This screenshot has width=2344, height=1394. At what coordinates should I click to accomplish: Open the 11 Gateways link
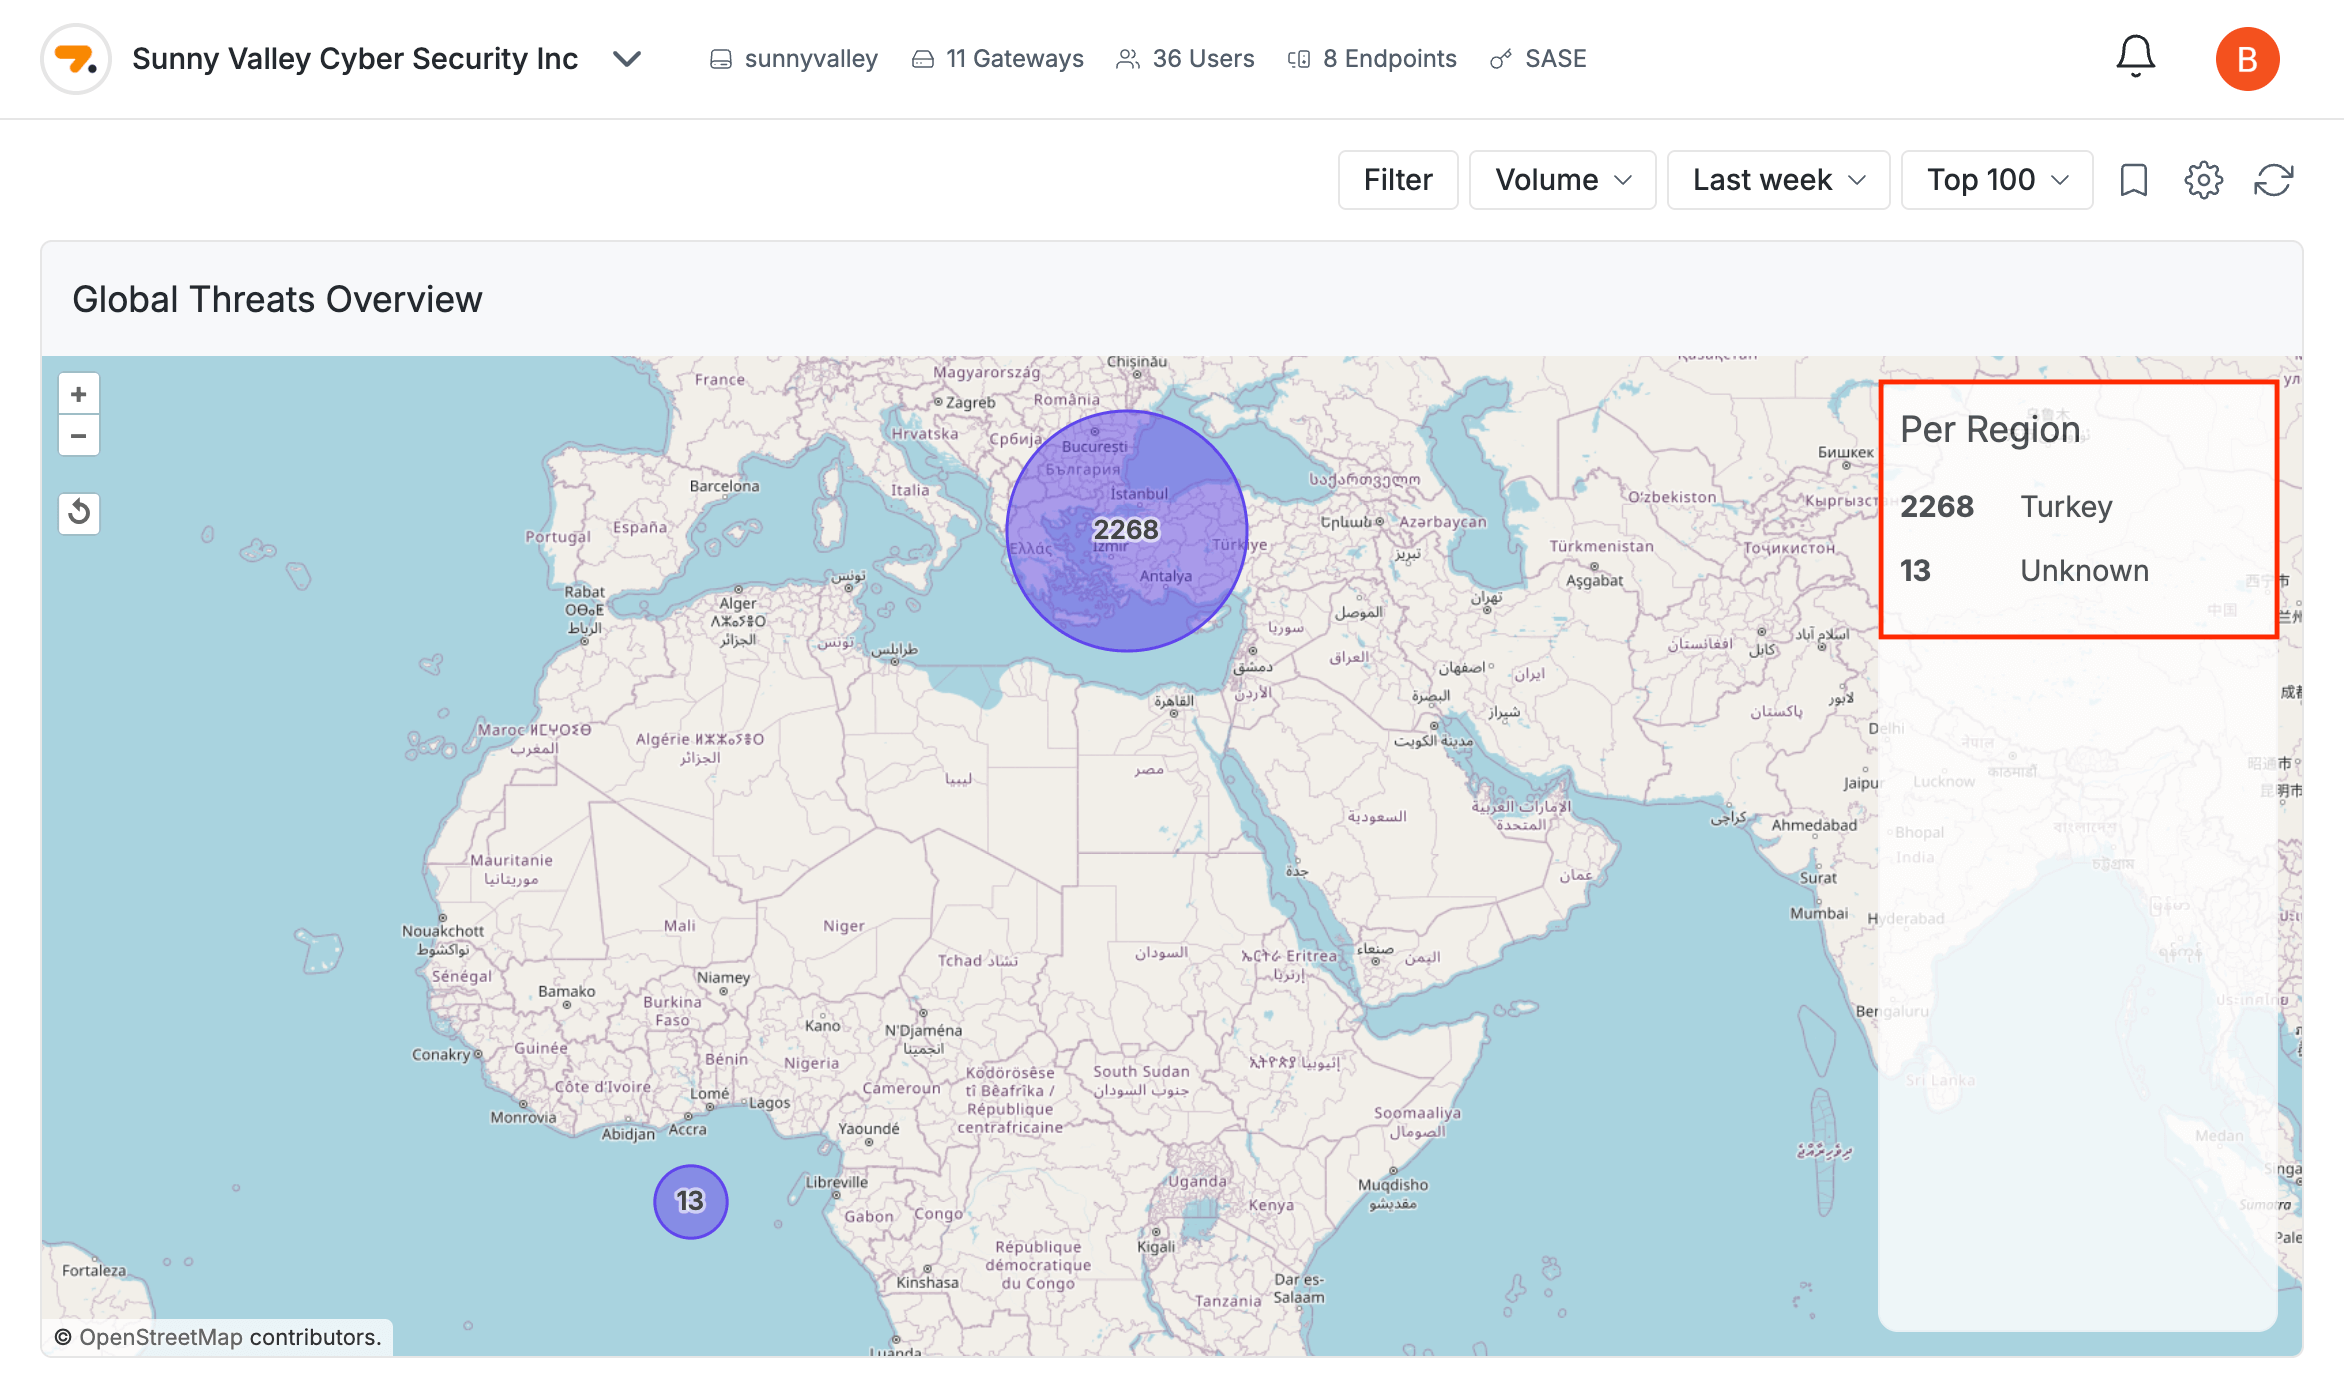(x=998, y=59)
